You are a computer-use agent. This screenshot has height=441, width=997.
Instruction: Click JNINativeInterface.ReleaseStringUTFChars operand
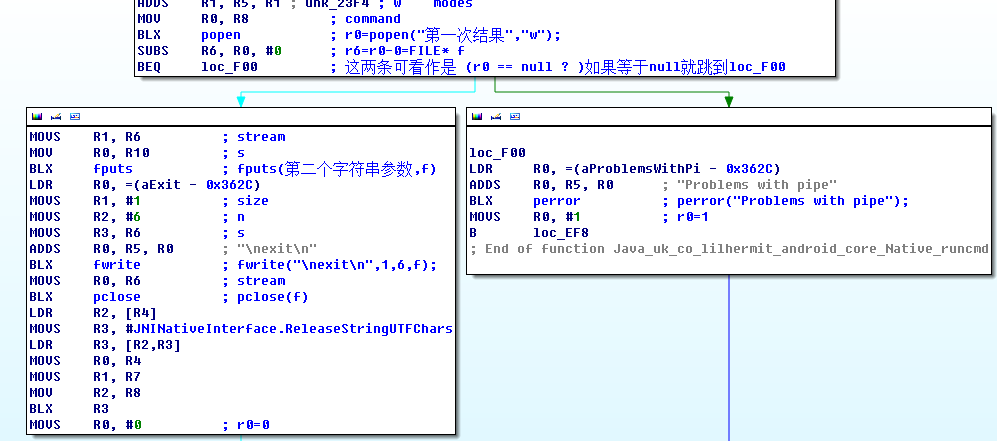tap(289, 329)
